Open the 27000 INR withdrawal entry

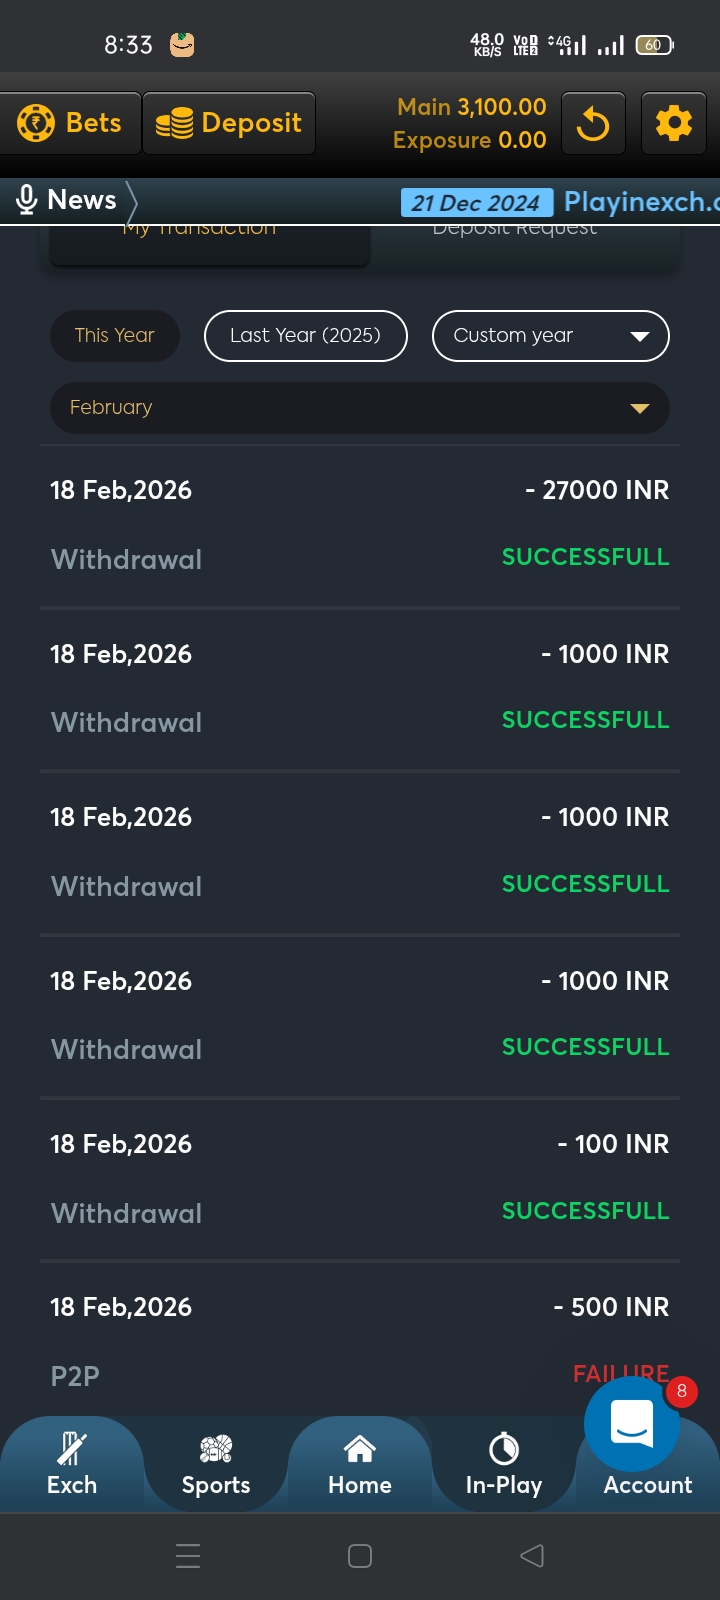pos(360,524)
